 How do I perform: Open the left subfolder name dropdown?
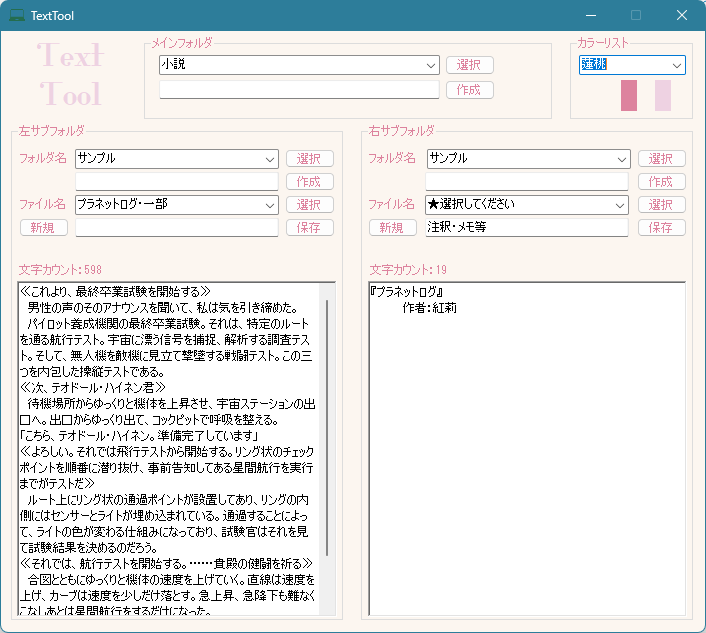point(177,159)
